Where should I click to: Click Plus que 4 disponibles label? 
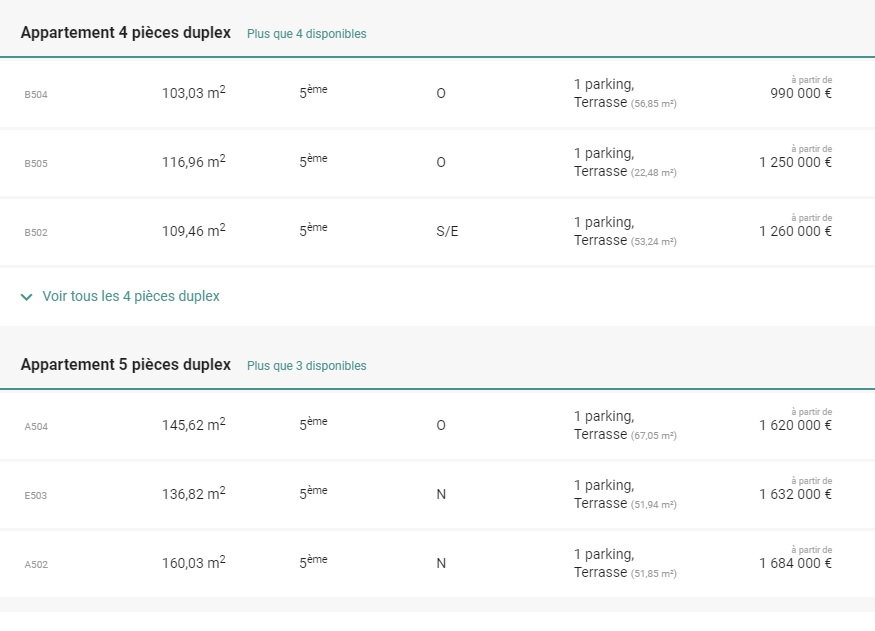tap(306, 34)
